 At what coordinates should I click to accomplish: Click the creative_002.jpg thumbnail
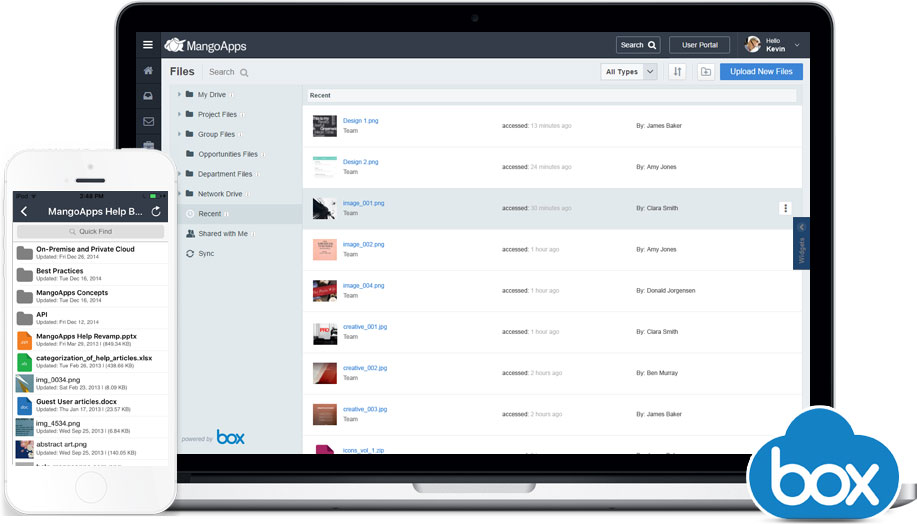click(325, 373)
